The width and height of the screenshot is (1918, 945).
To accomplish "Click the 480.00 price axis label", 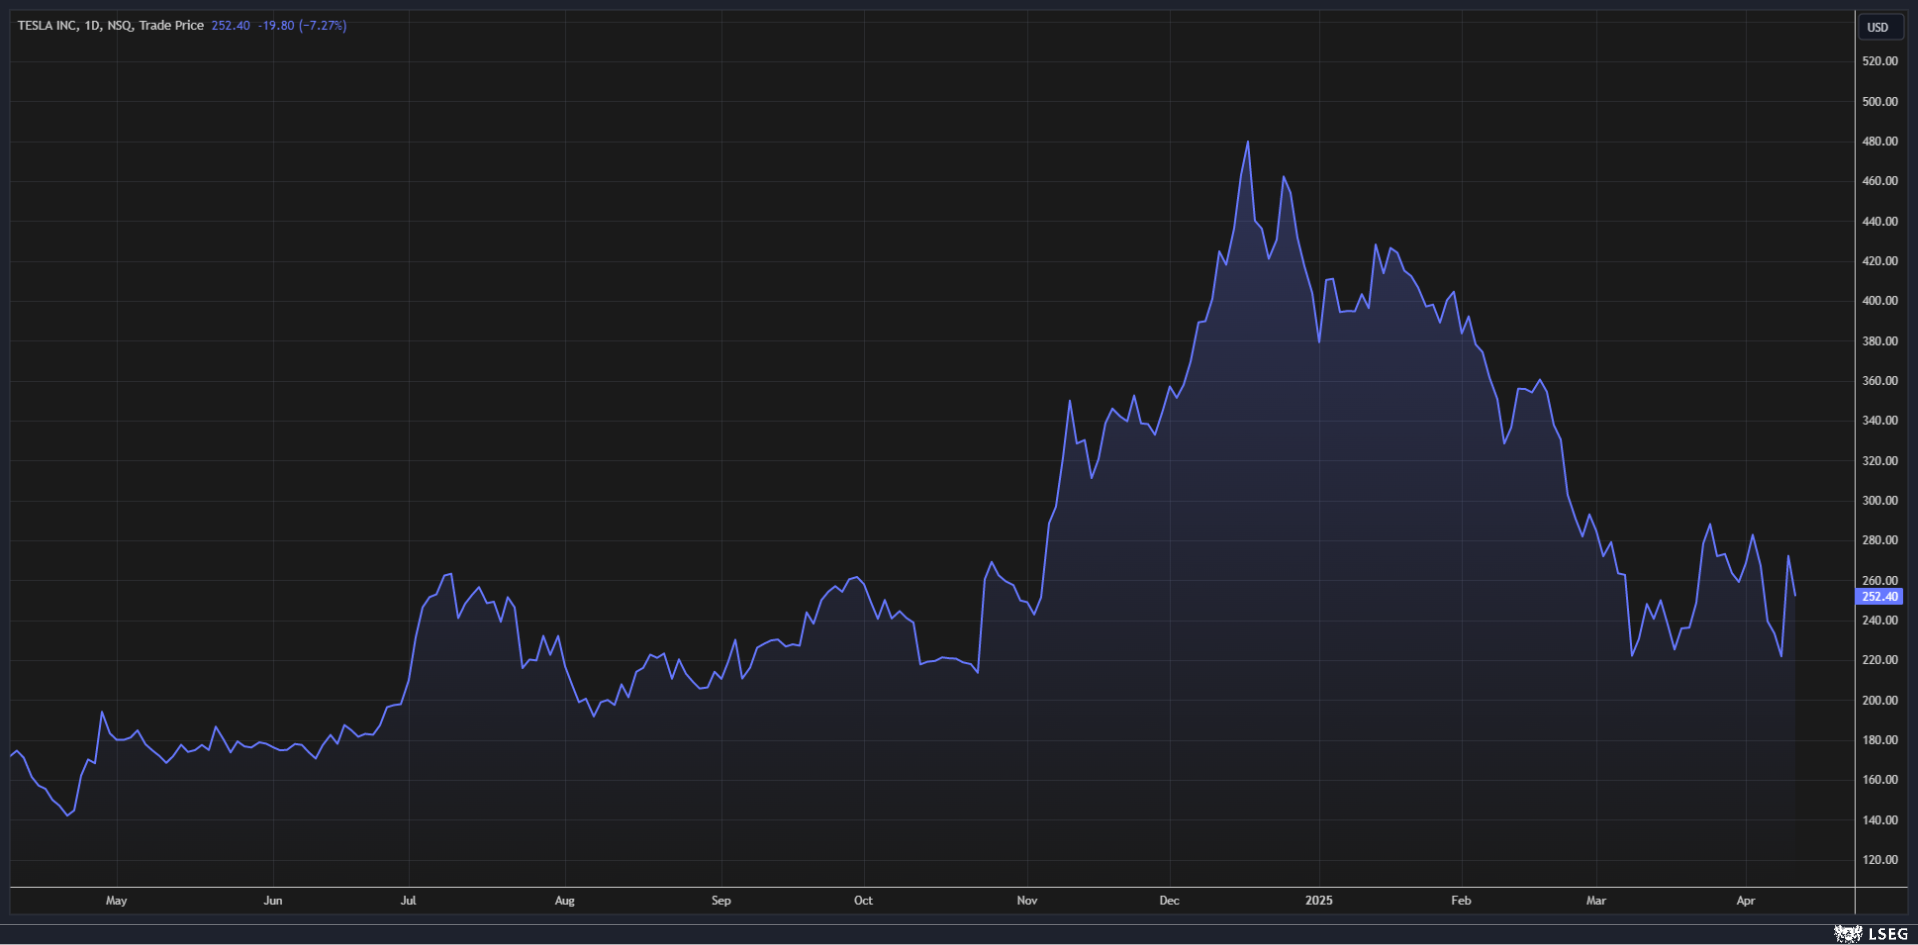I will coord(1880,141).
